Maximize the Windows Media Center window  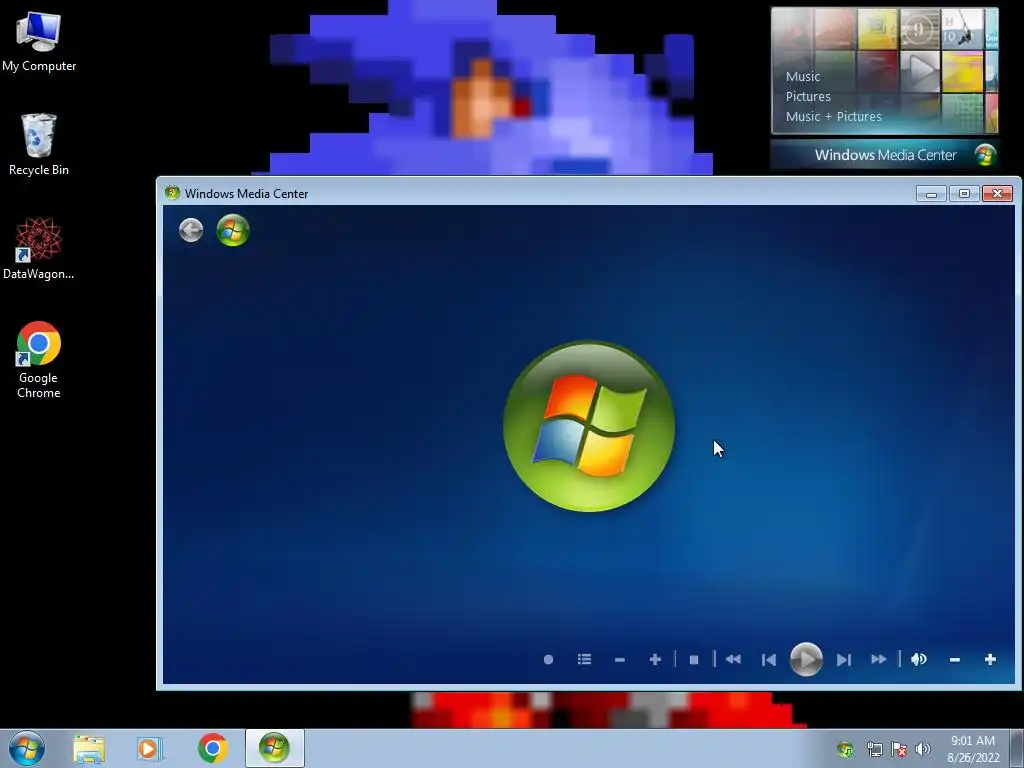(964, 193)
